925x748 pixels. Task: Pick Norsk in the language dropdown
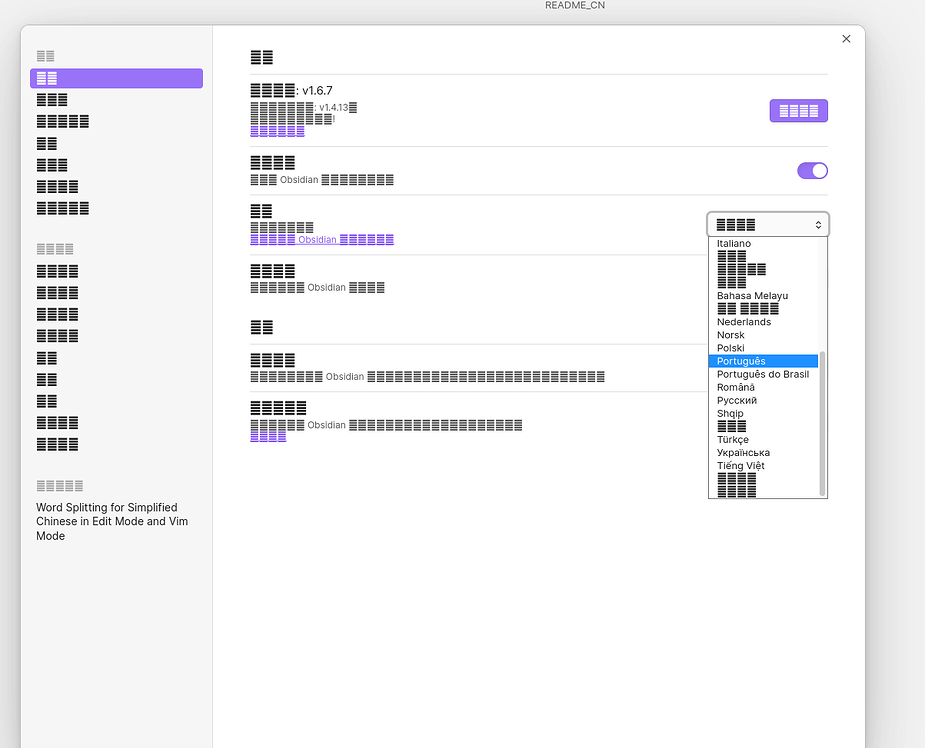(731, 335)
